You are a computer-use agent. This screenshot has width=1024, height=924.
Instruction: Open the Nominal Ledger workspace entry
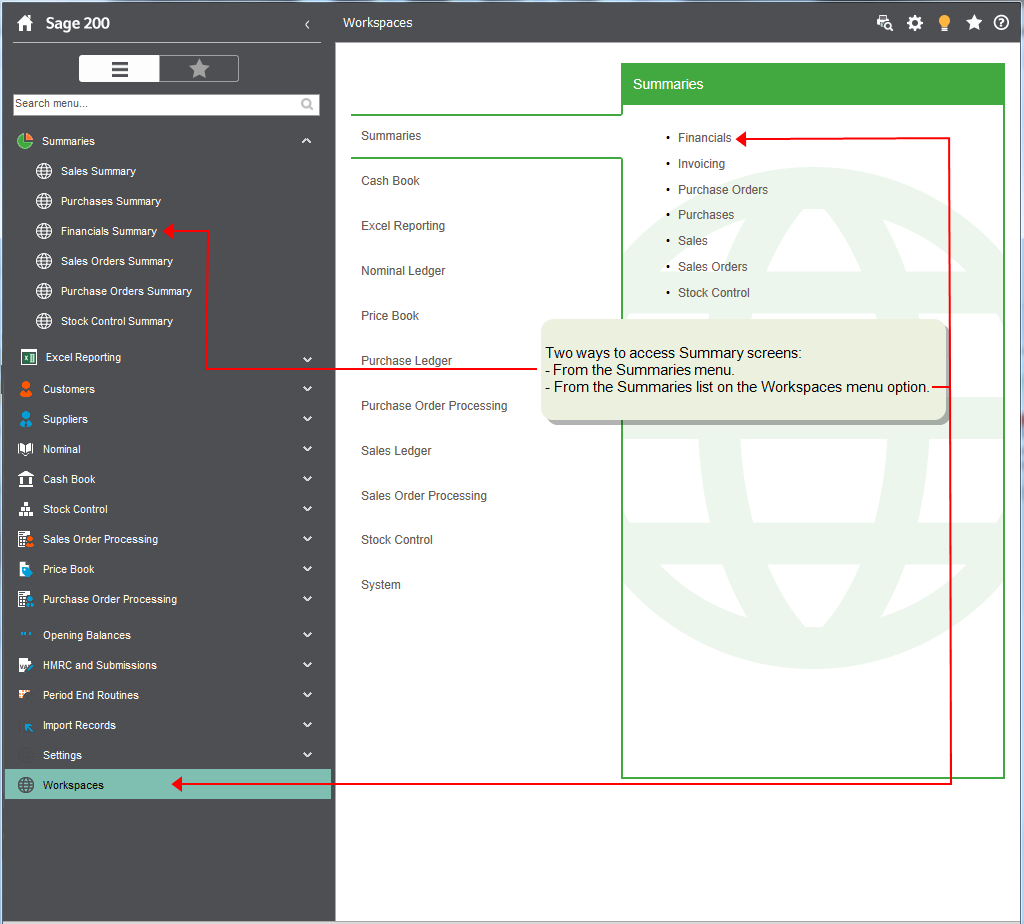[403, 270]
